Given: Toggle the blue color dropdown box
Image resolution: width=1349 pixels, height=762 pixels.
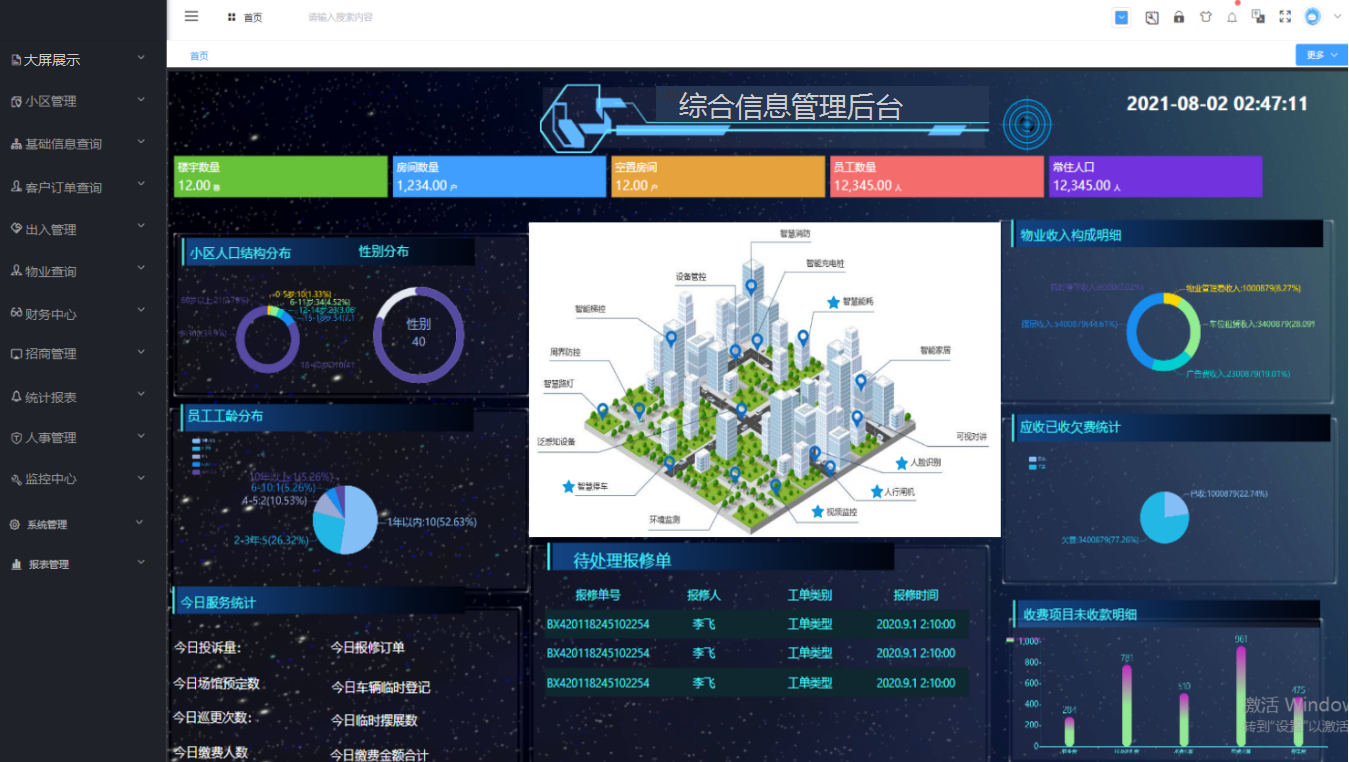Looking at the screenshot, I should tap(1122, 17).
